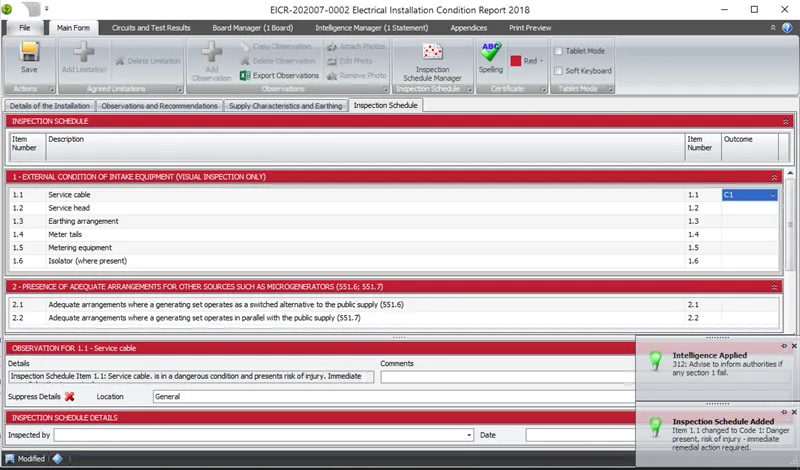Open the Red certificate colour dropdown
Screen dimensions: 800x470
[541, 61]
